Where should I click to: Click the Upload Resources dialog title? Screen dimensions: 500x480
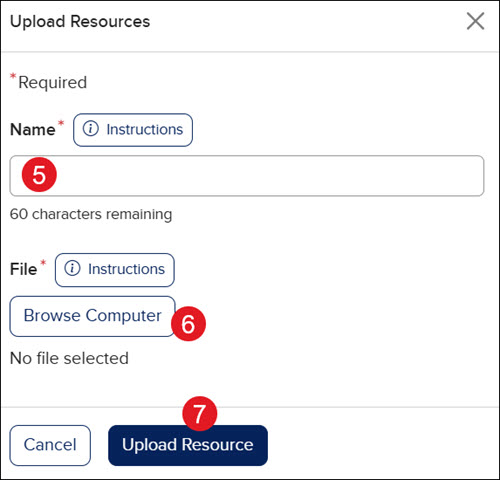pyautogui.click(x=80, y=22)
